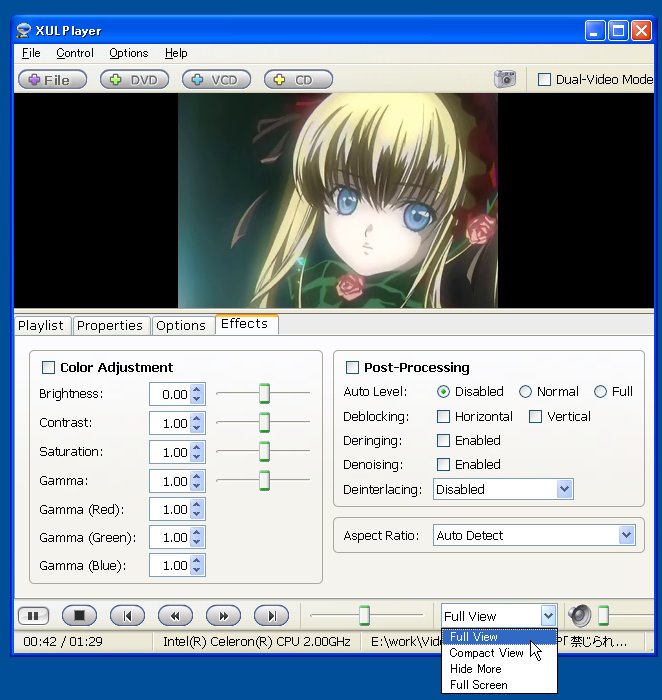662x700 pixels.
Task: Choose Hide More in dropdown list
Action: 499,669
